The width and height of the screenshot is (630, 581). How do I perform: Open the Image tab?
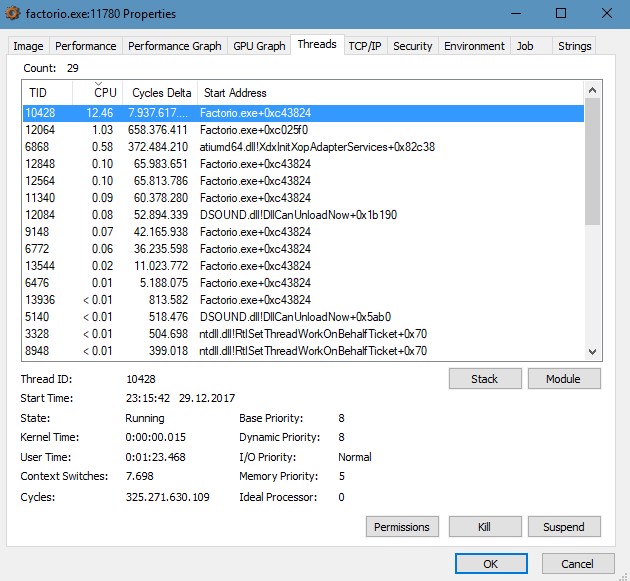tap(28, 46)
